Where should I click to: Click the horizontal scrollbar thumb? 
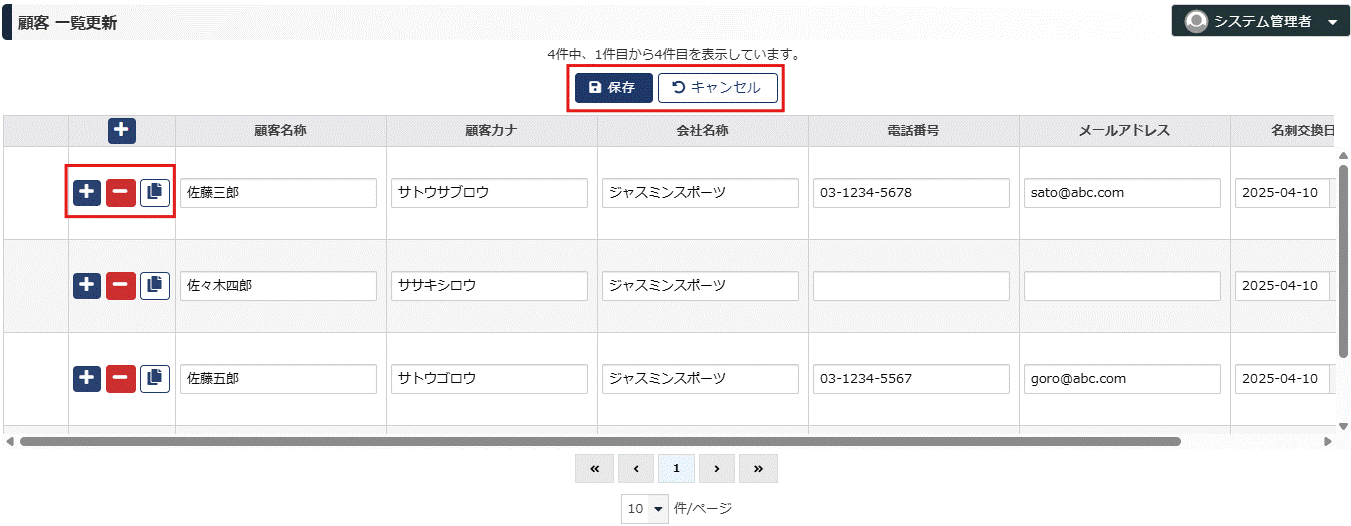600,441
